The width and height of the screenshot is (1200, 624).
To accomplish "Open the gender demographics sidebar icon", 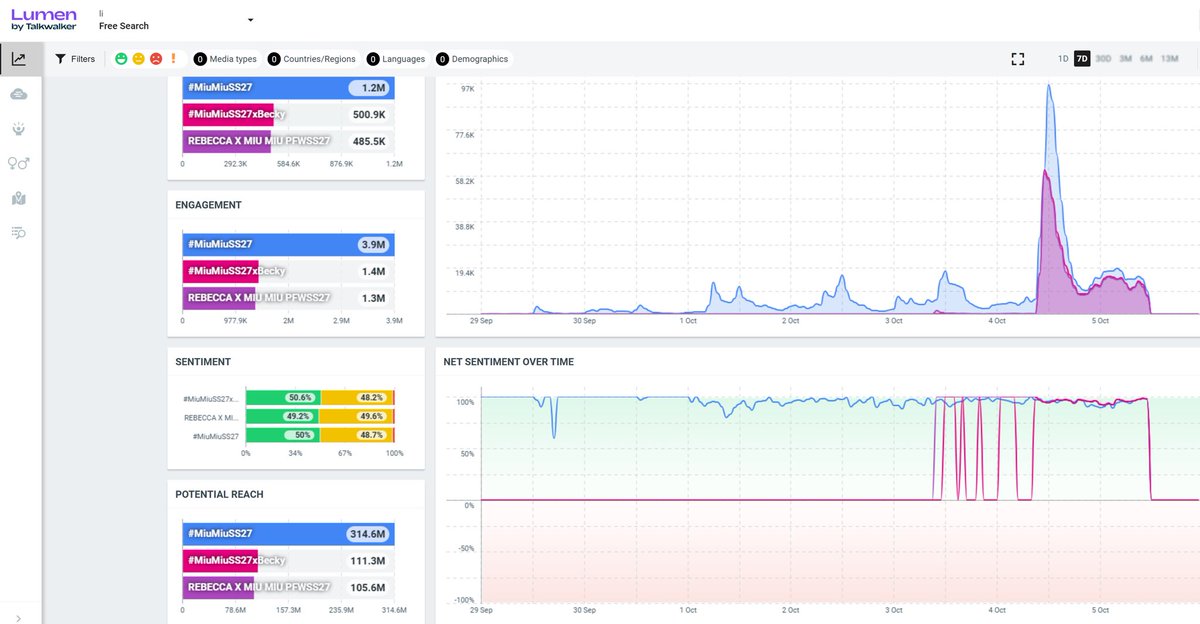I will pyautogui.click(x=19, y=163).
